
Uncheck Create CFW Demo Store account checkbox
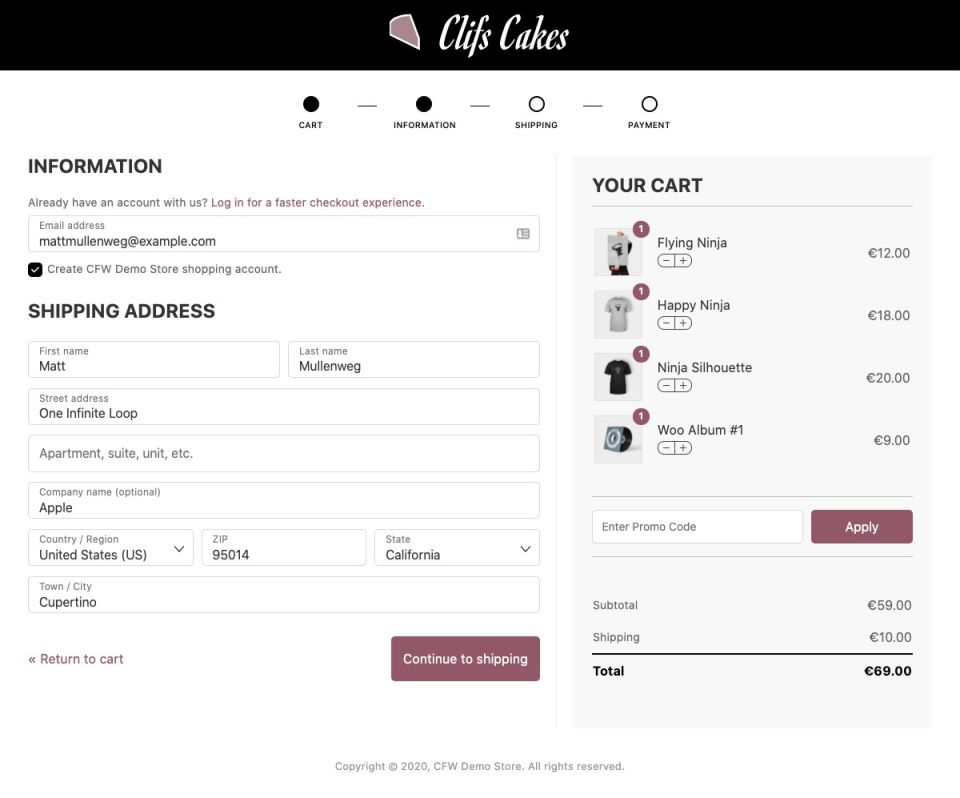pyautogui.click(x=35, y=269)
